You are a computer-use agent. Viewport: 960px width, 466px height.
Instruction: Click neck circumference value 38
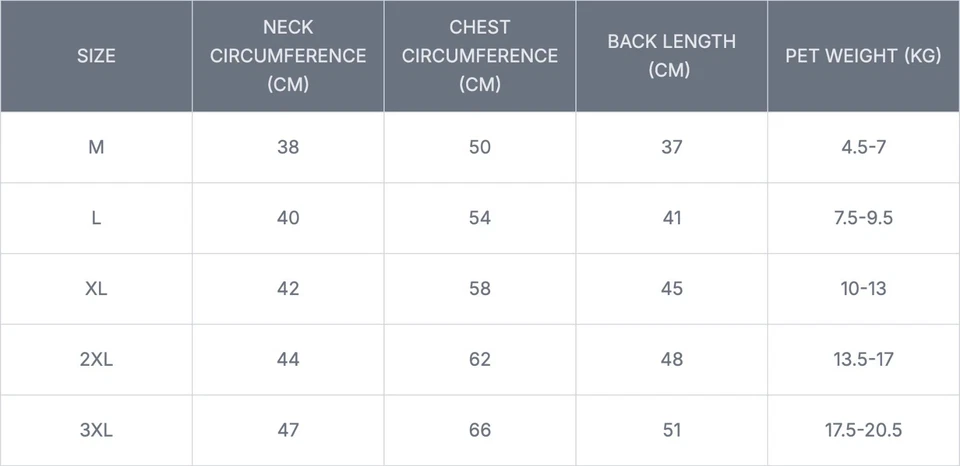pos(288,147)
